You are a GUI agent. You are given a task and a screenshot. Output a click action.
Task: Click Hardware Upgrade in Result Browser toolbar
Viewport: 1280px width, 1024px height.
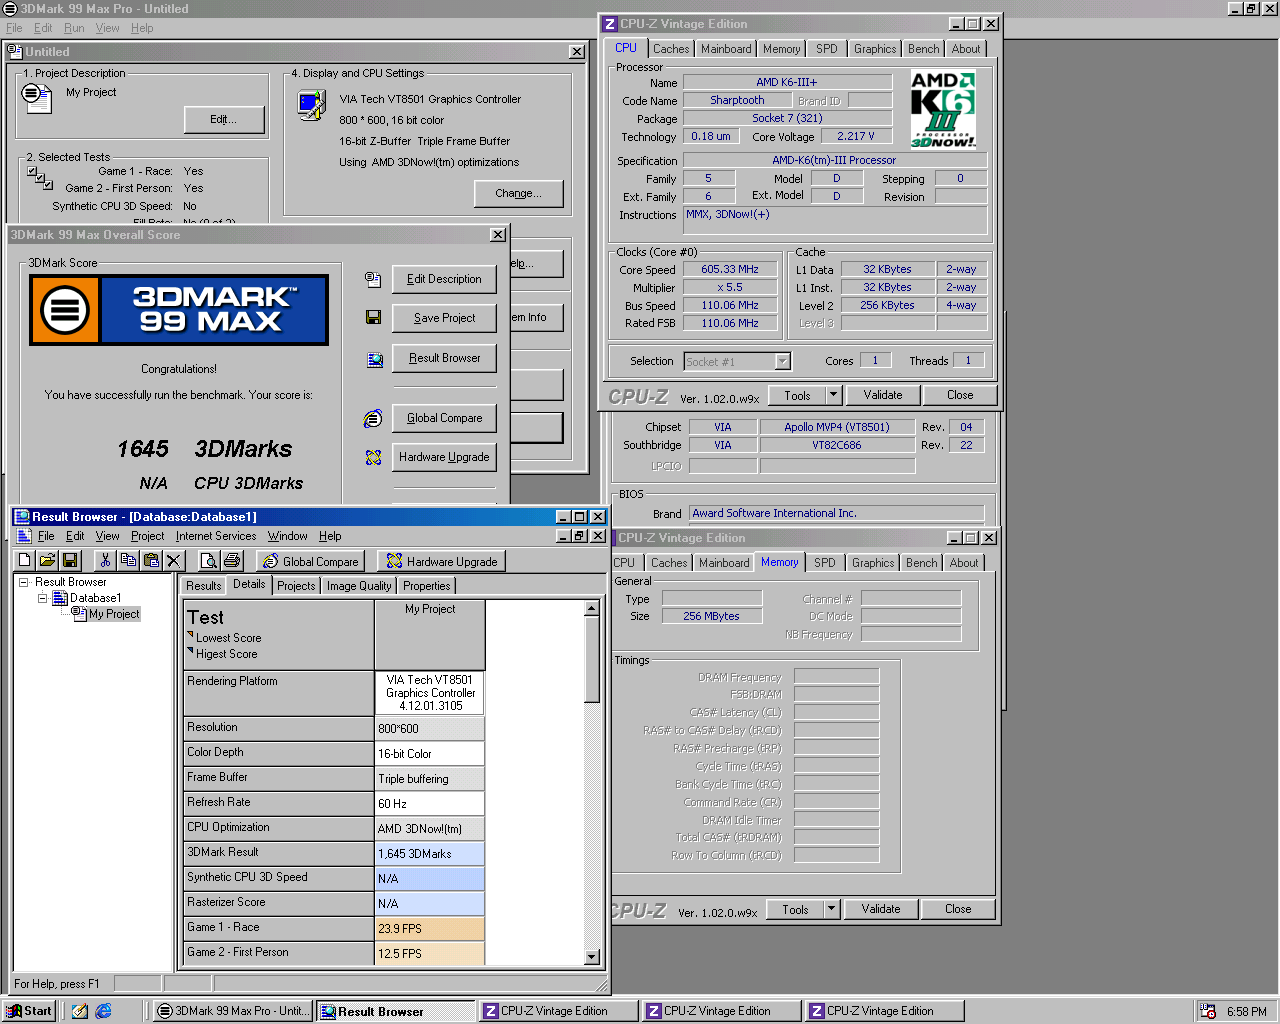click(x=442, y=561)
